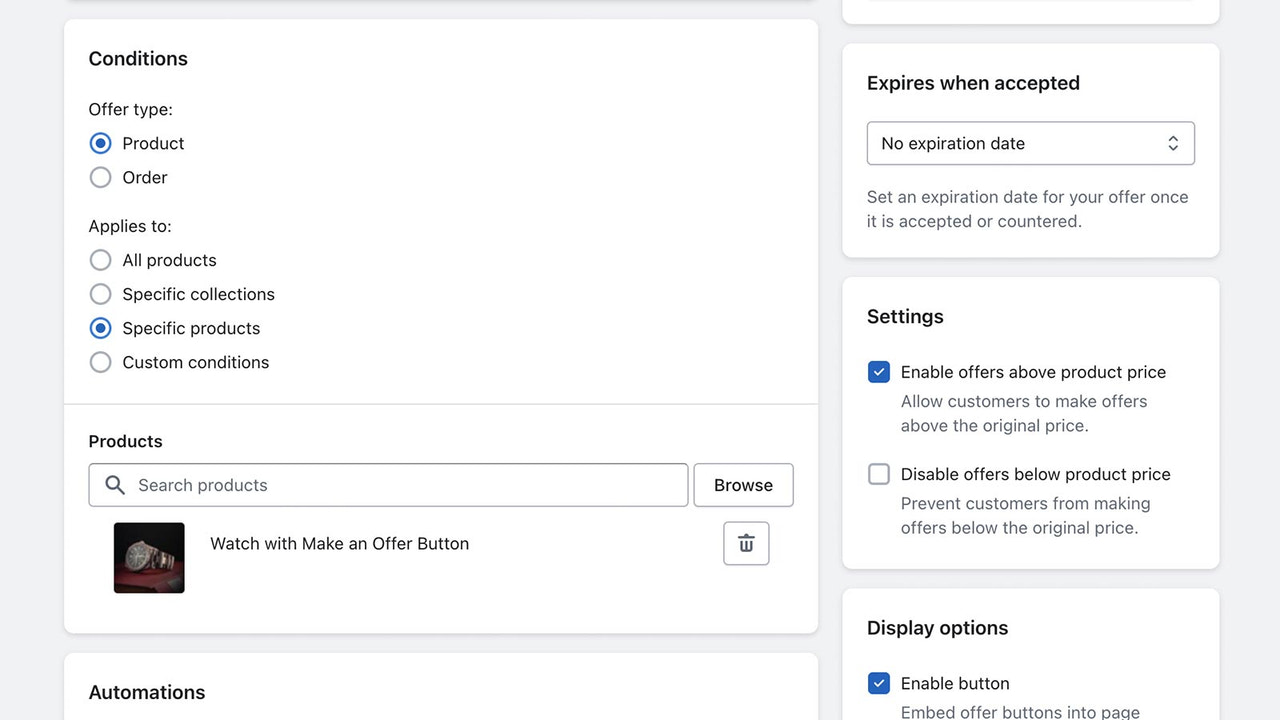Image resolution: width=1280 pixels, height=720 pixels.
Task: Reselect the "Product" offer type
Action: click(x=100, y=143)
